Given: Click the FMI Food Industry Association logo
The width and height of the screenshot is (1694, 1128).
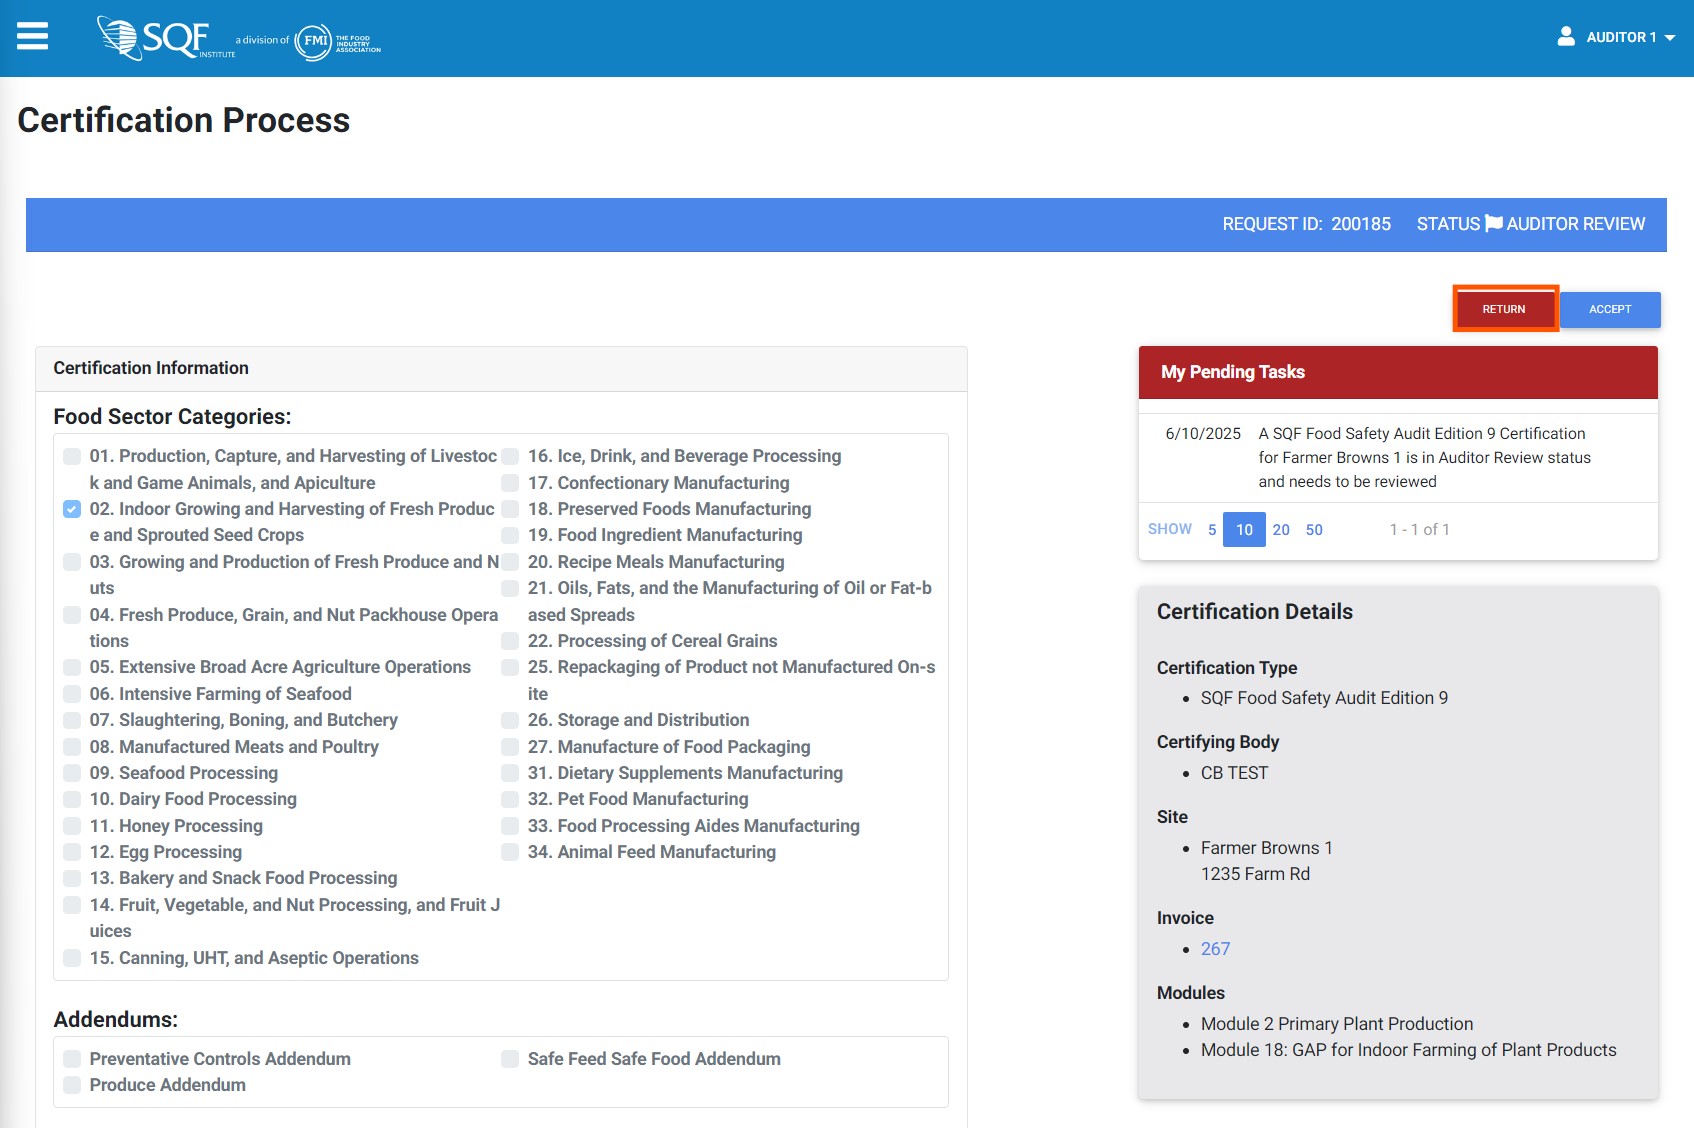Looking at the screenshot, I should pyautogui.click(x=338, y=41).
